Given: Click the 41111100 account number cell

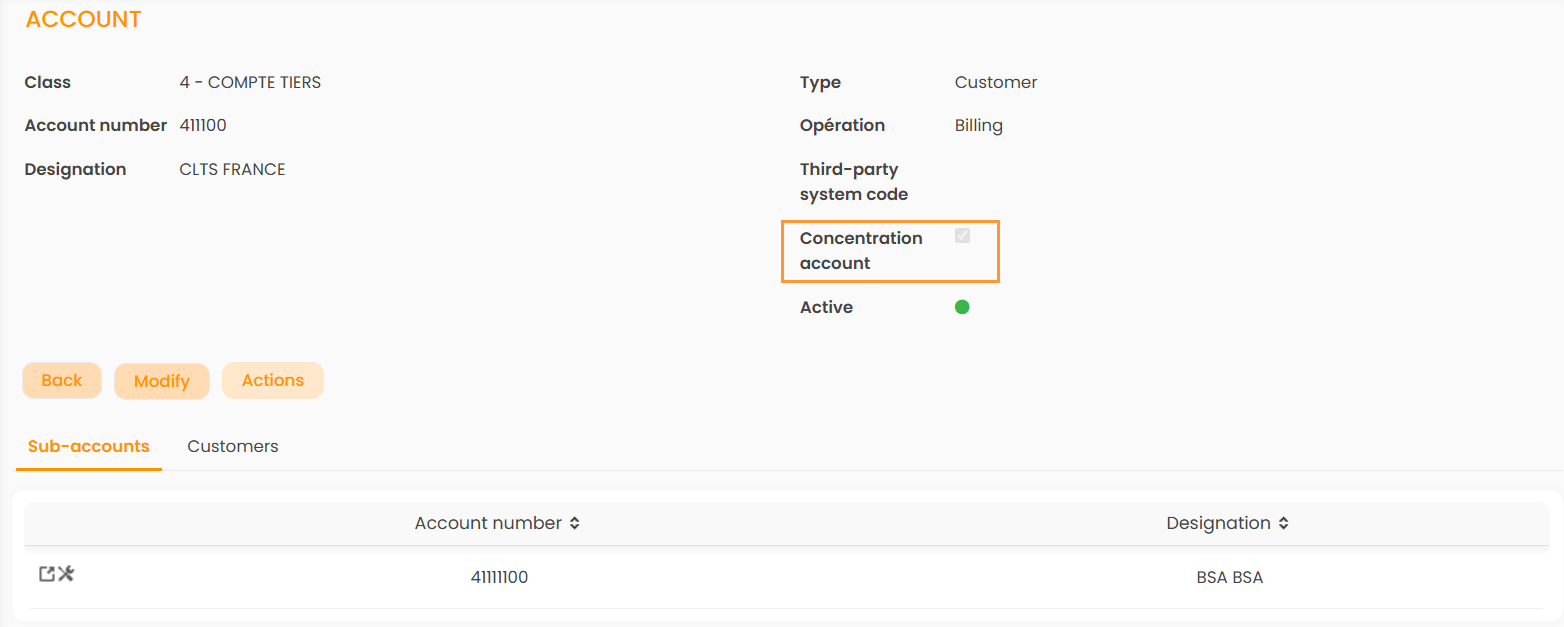Looking at the screenshot, I should 499,577.
